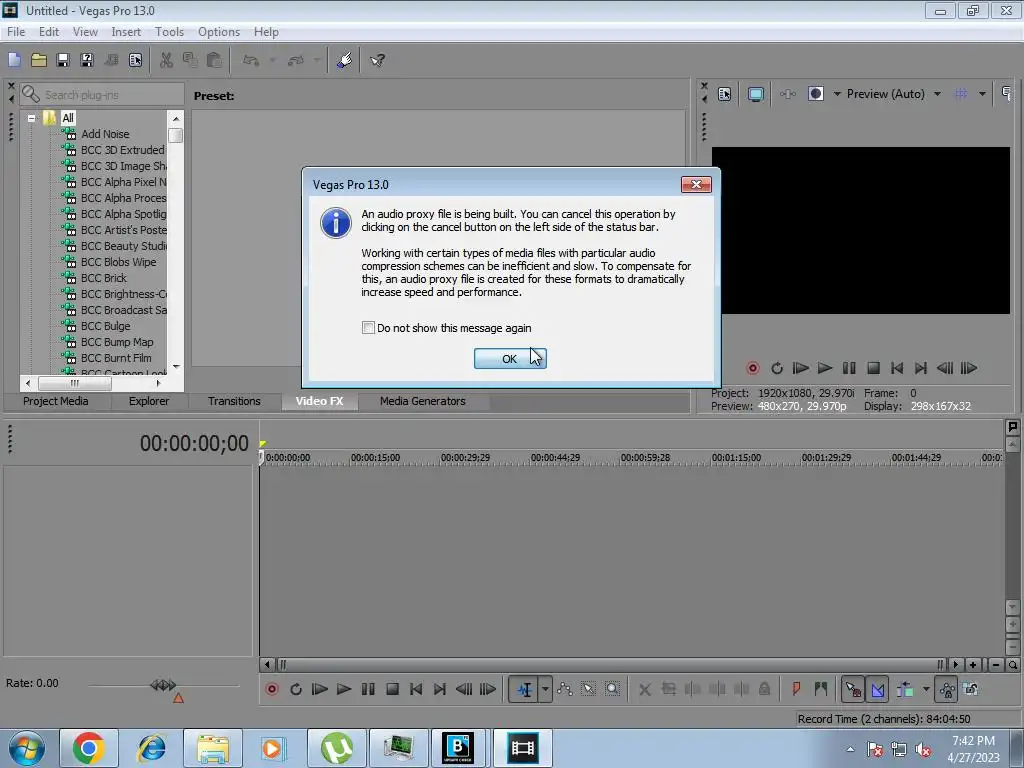Click the Stop button in timeline transport

[392, 689]
